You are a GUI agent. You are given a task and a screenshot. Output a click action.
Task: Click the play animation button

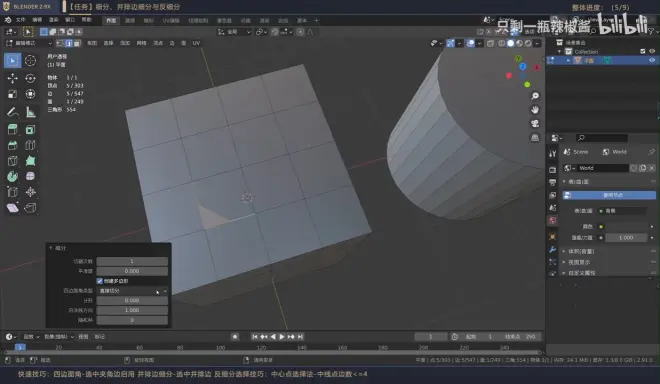[282, 336]
